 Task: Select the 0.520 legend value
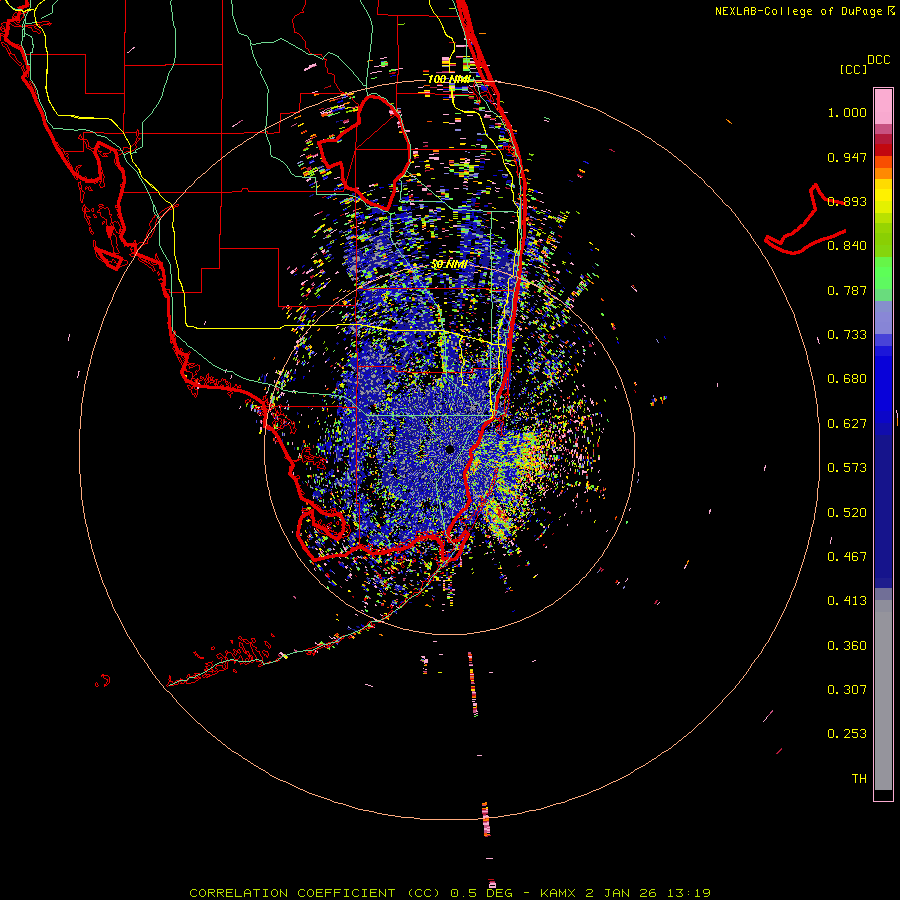coord(847,513)
